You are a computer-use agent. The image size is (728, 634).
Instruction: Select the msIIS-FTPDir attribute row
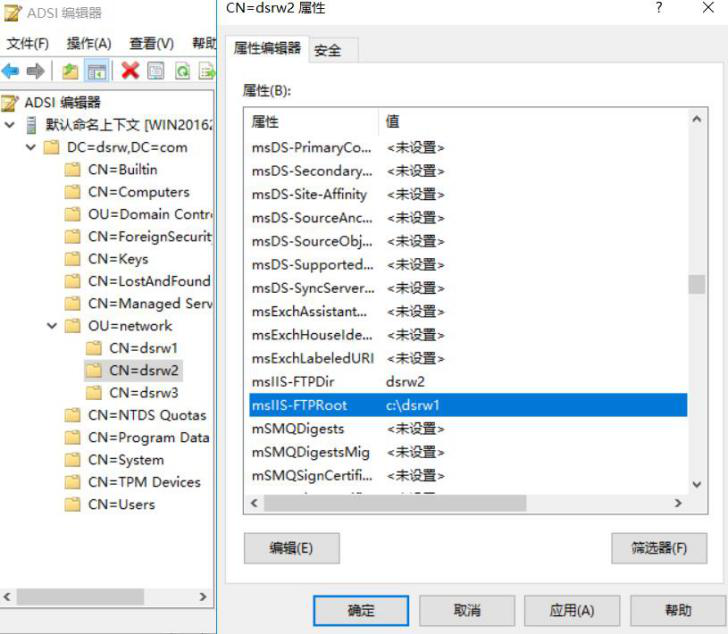click(x=468, y=382)
